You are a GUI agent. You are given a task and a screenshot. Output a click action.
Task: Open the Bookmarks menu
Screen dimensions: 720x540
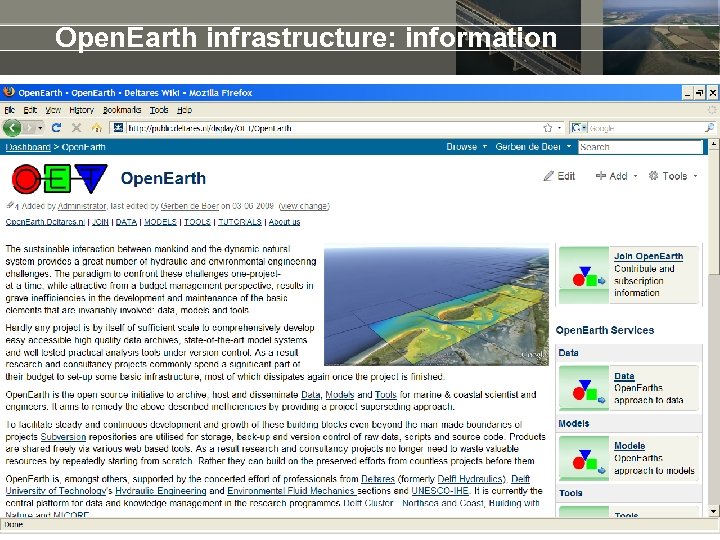tap(122, 110)
